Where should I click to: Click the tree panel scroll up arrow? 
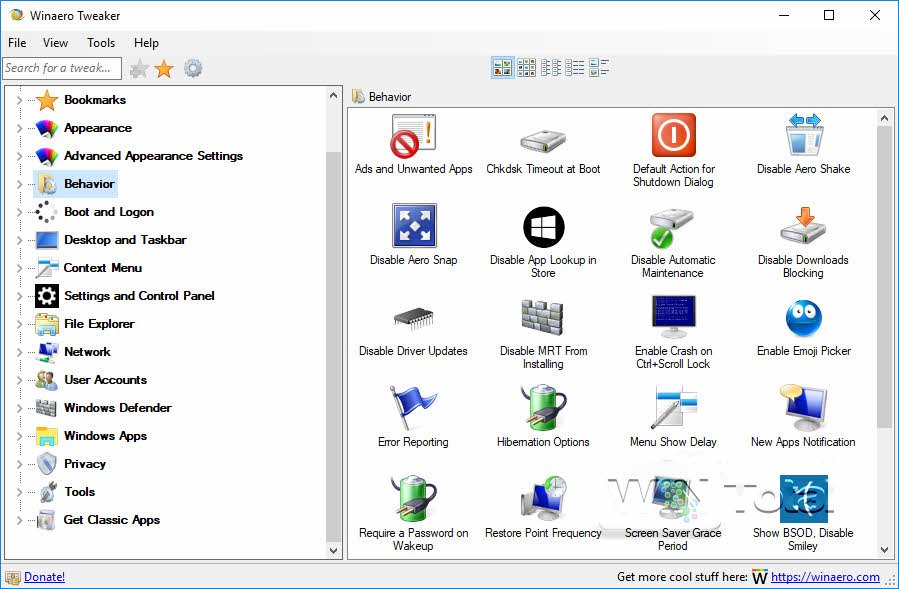(334, 95)
